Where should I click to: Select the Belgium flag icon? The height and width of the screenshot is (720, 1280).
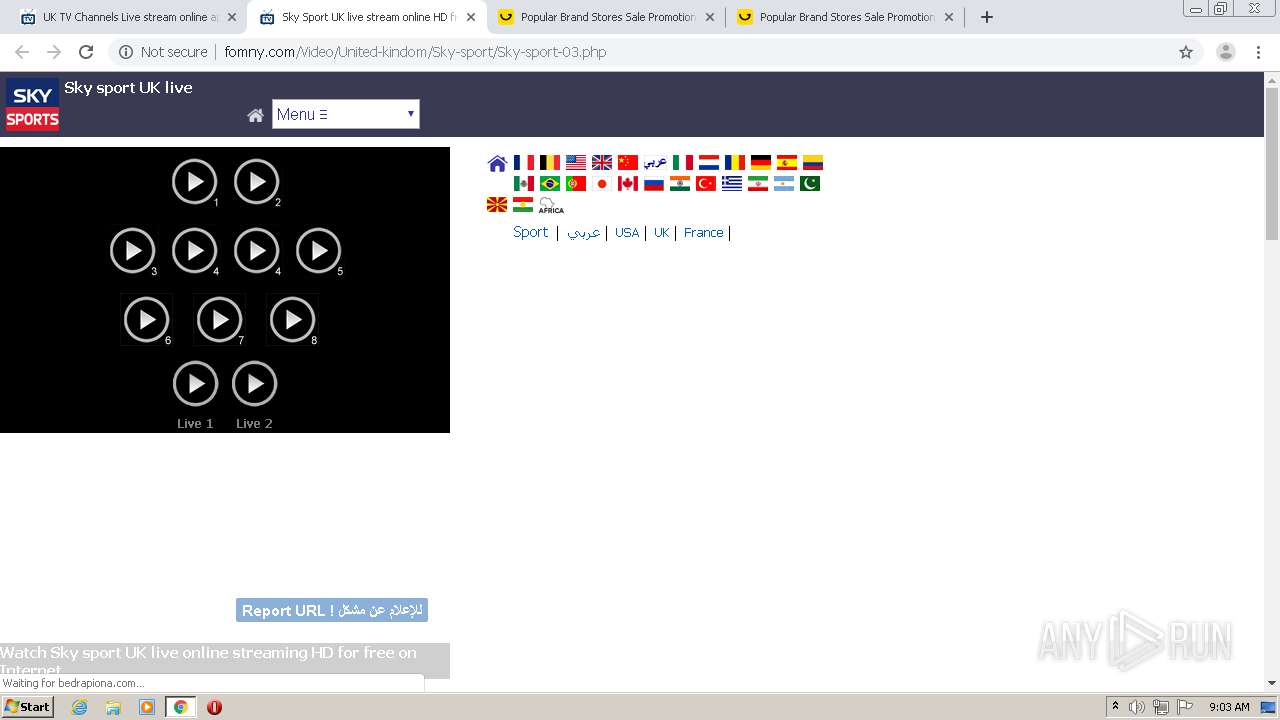550,162
